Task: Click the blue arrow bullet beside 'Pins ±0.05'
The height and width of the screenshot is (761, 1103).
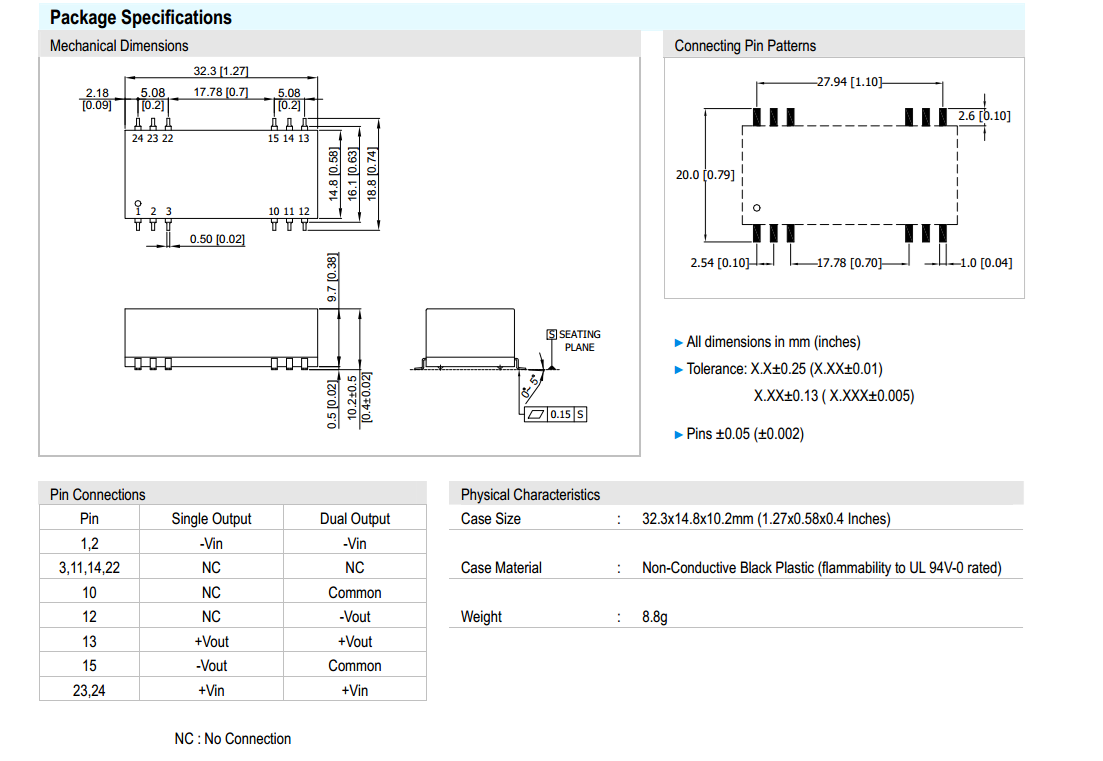Action: pyautogui.click(x=679, y=434)
